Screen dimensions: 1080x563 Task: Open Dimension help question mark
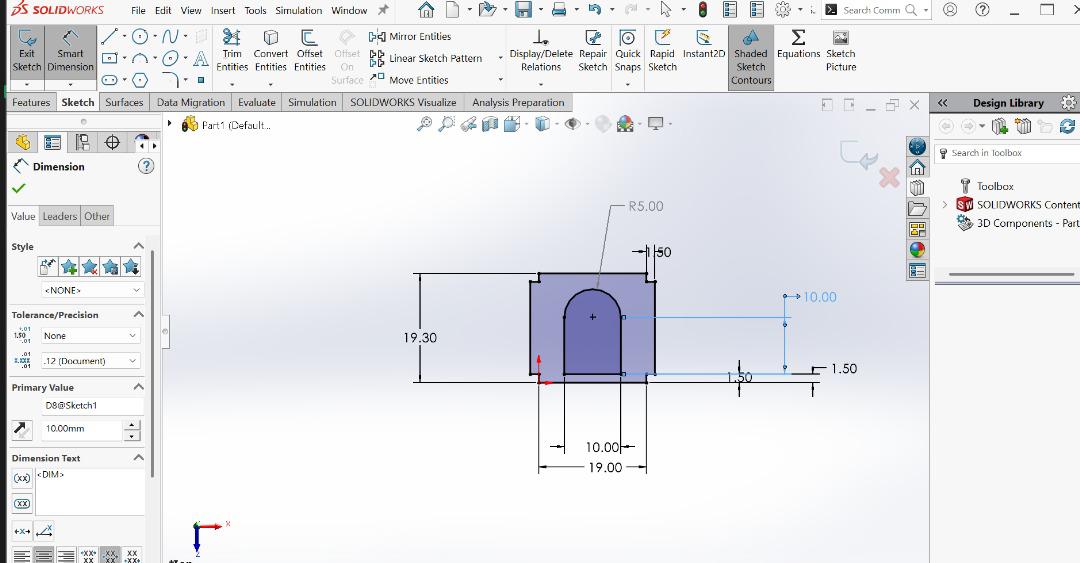(x=146, y=166)
